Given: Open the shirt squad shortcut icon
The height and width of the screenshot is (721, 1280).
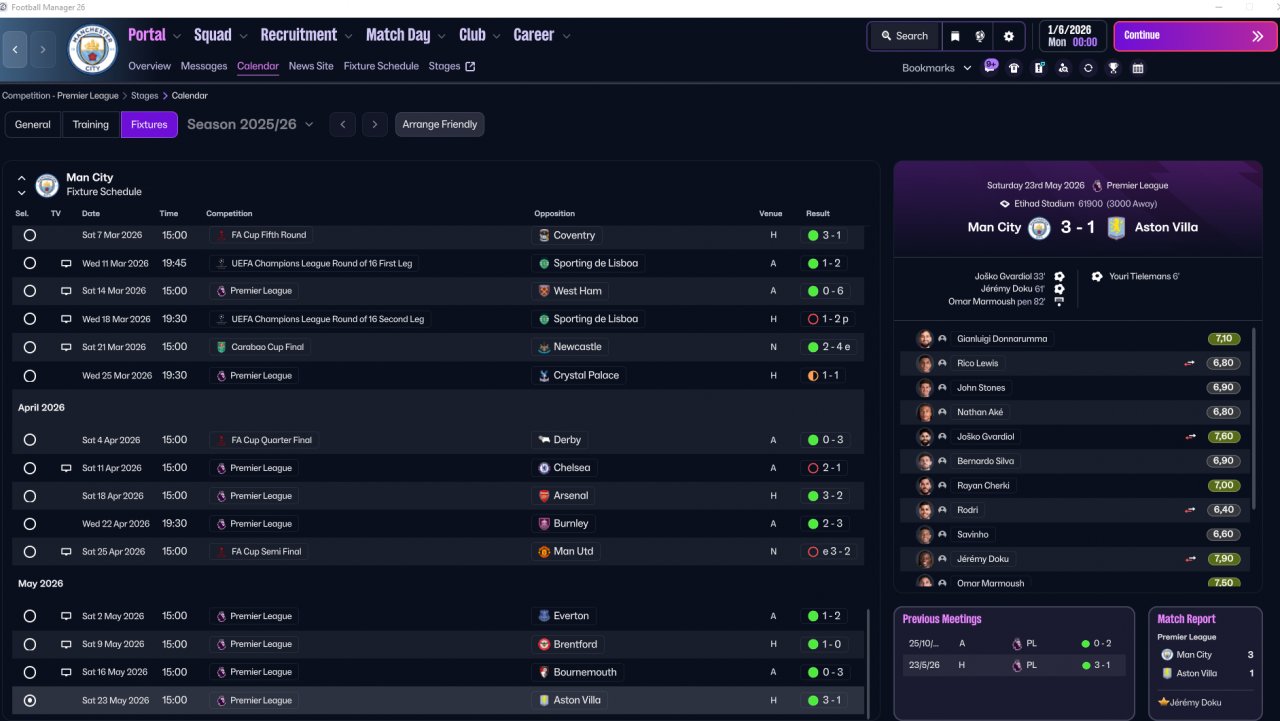Looking at the screenshot, I should [x=1014, y=68].
